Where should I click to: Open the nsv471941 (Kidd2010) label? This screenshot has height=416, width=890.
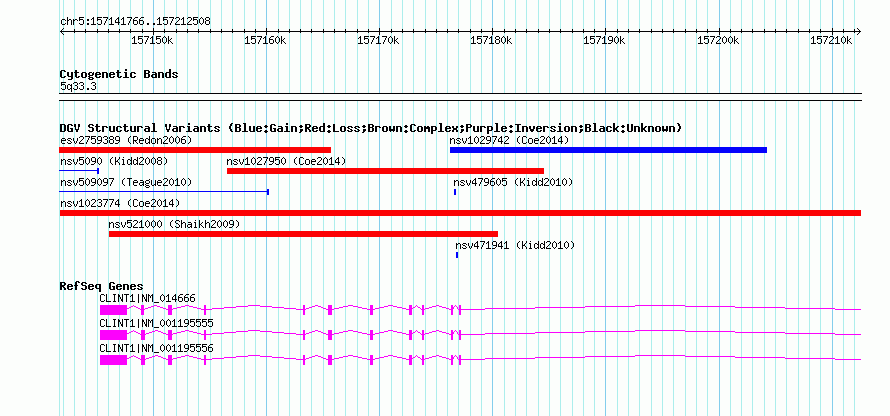tap(515, 245)
